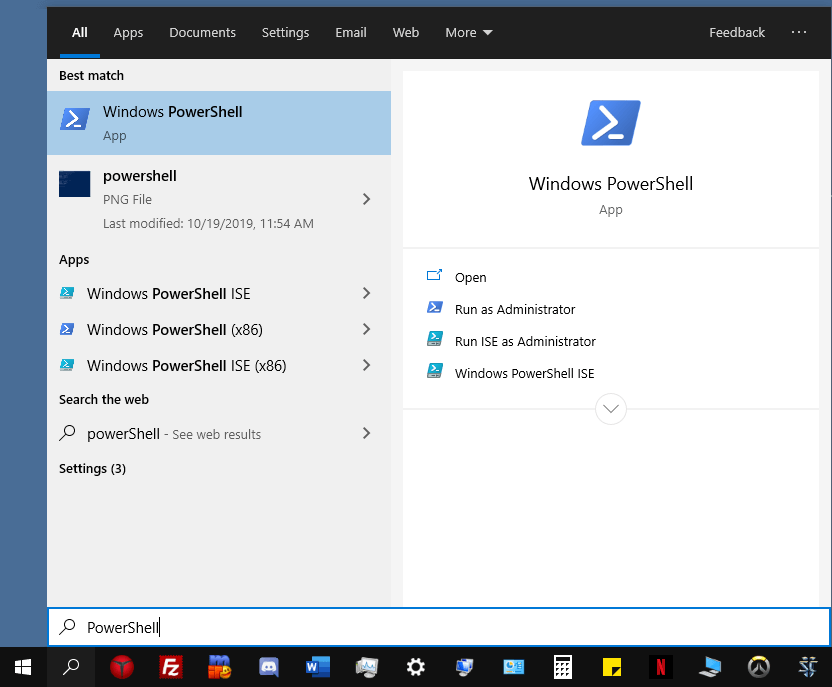The height and width of the screenshot is (687, 832).
Task: Switch to the All tab
Action: point(80,33)
